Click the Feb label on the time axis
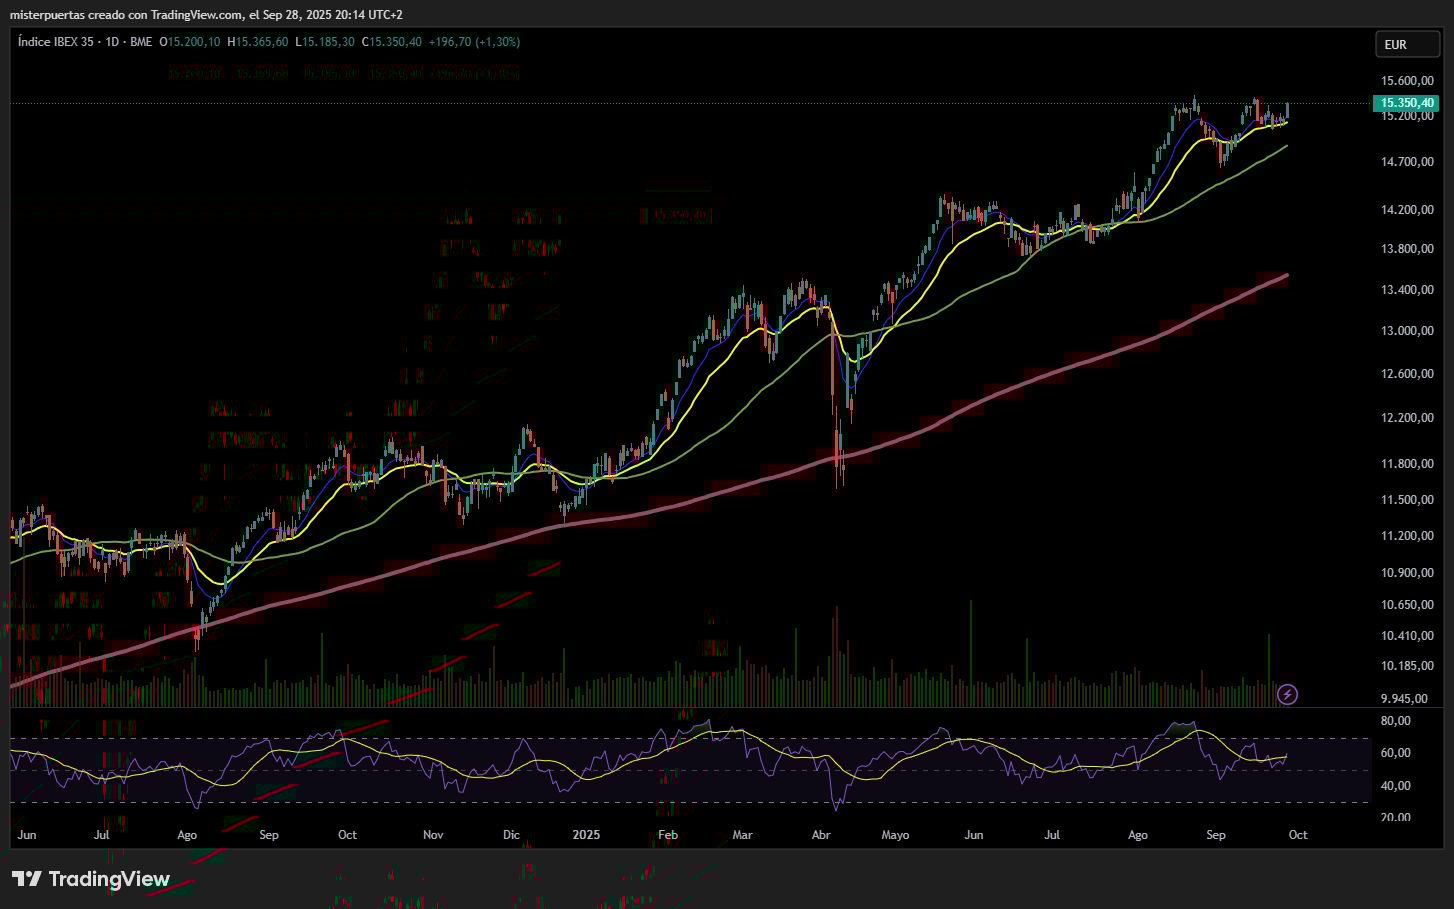The height and width of the screenshot is (909, 1454). pyautogui.click(x=668, y=835)
